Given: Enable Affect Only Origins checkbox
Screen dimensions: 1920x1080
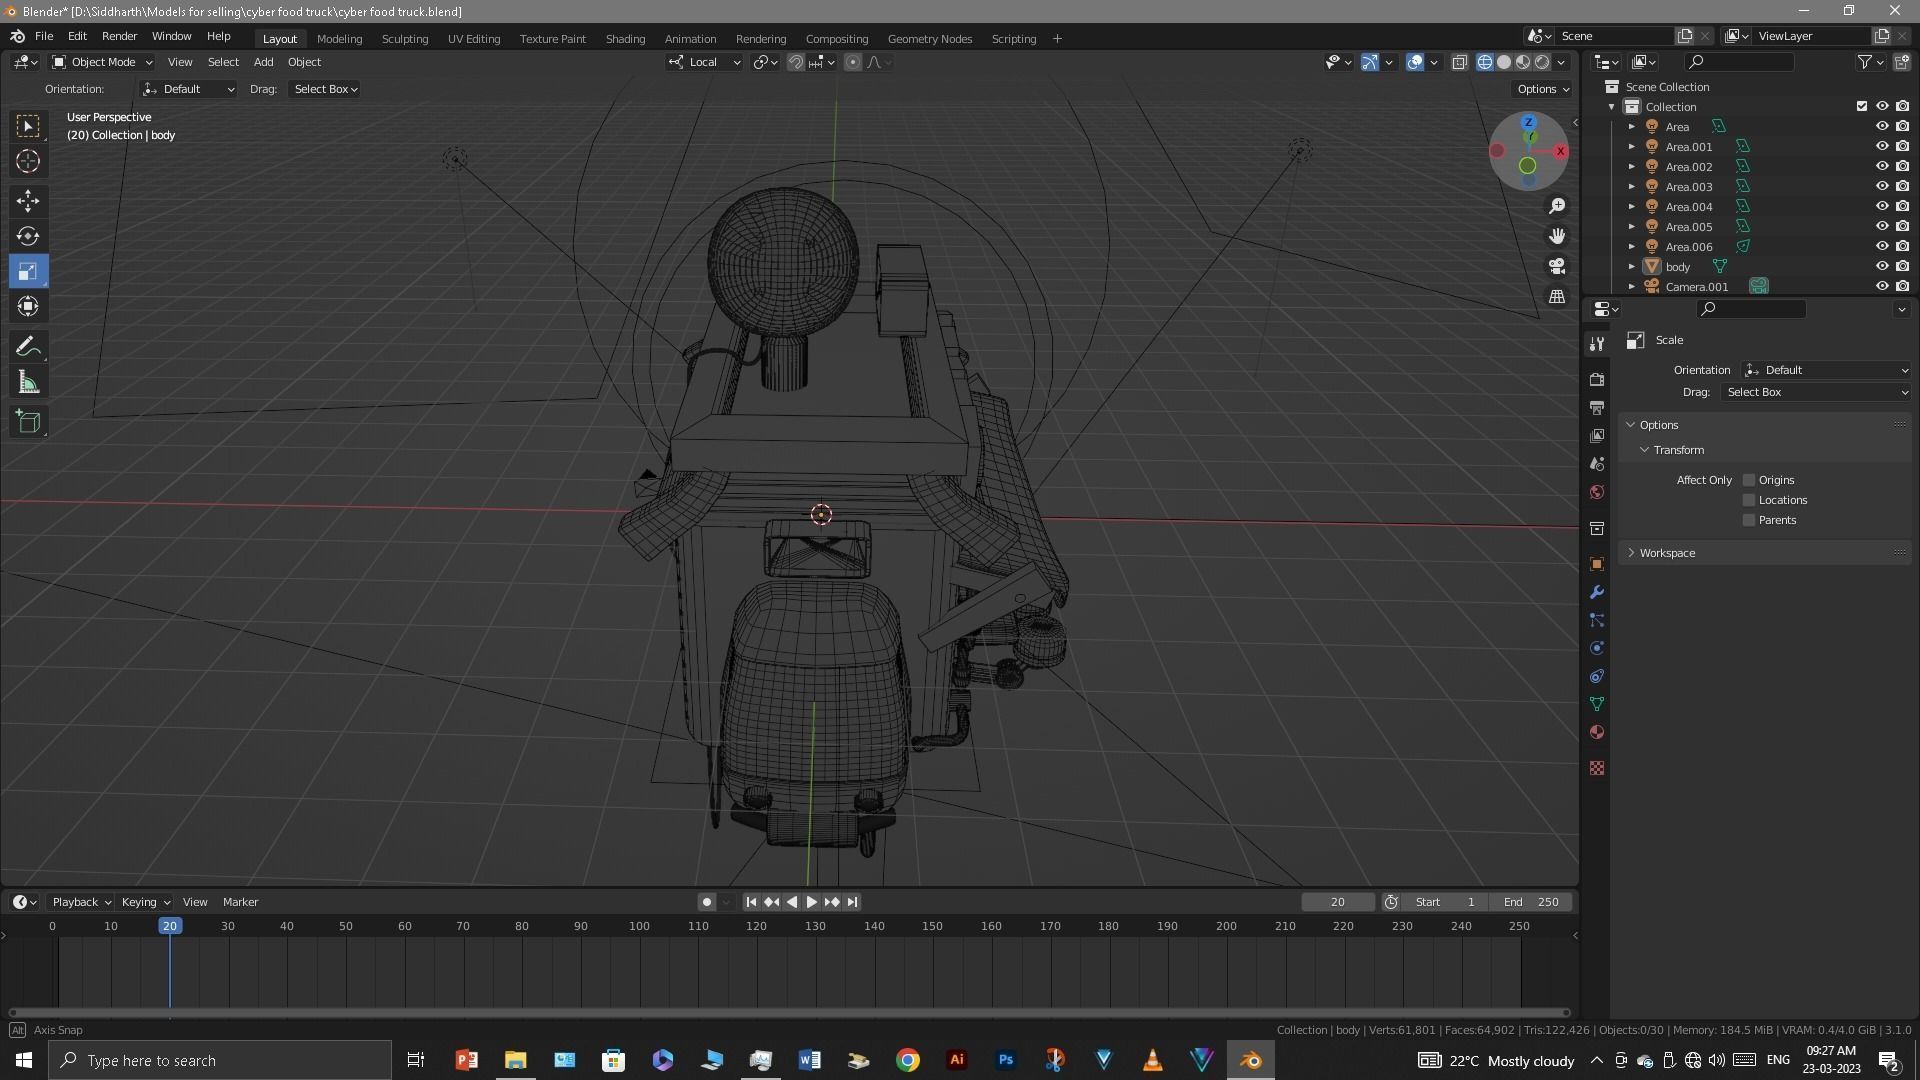Looking at the screenshot, I should [1749, 480].
